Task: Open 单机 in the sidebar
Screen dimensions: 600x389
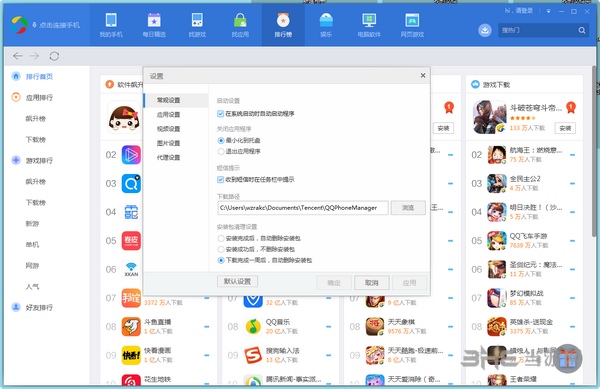Action: (32, 244)
